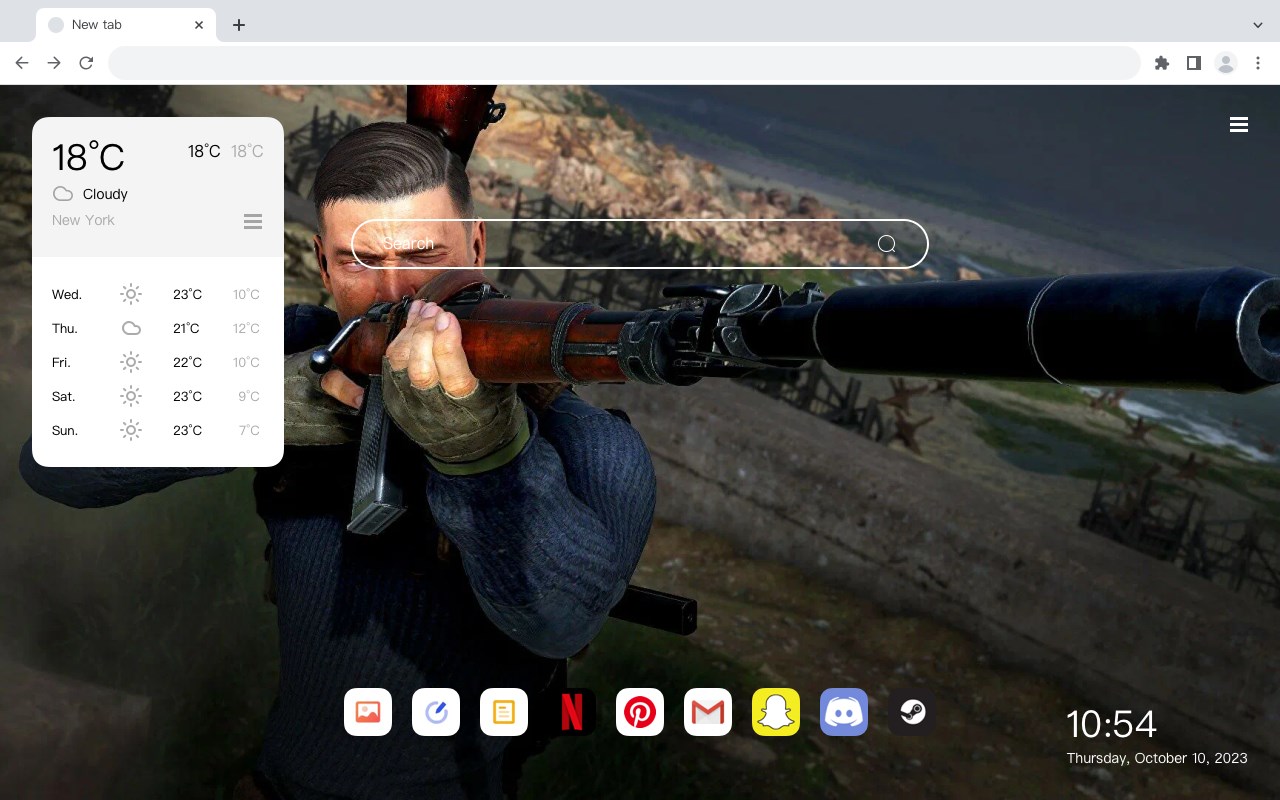Viewport: 1280px width, 800px height.
Task: Select the Sun. forecast row
Action: click(158, 430)
